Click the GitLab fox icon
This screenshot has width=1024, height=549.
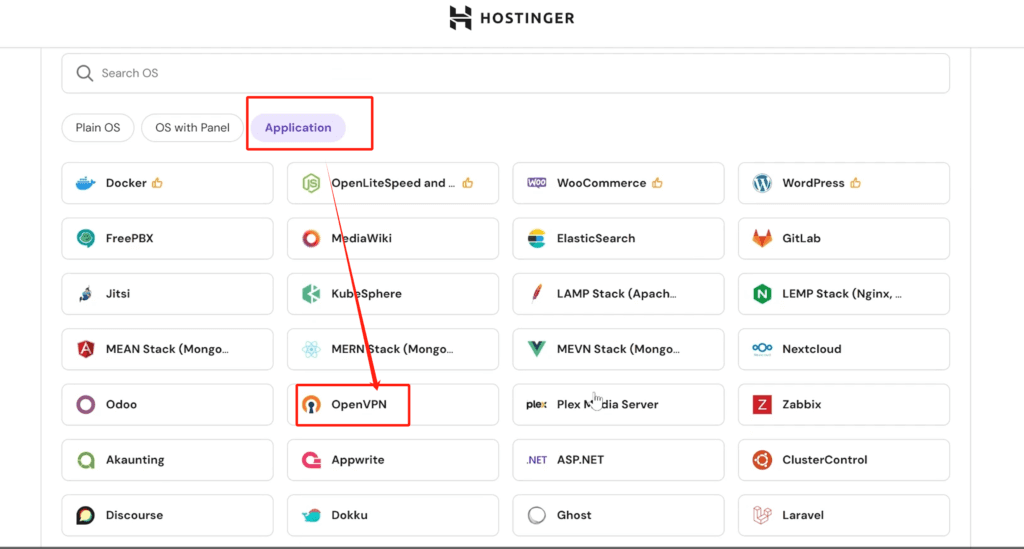point(762,239)
